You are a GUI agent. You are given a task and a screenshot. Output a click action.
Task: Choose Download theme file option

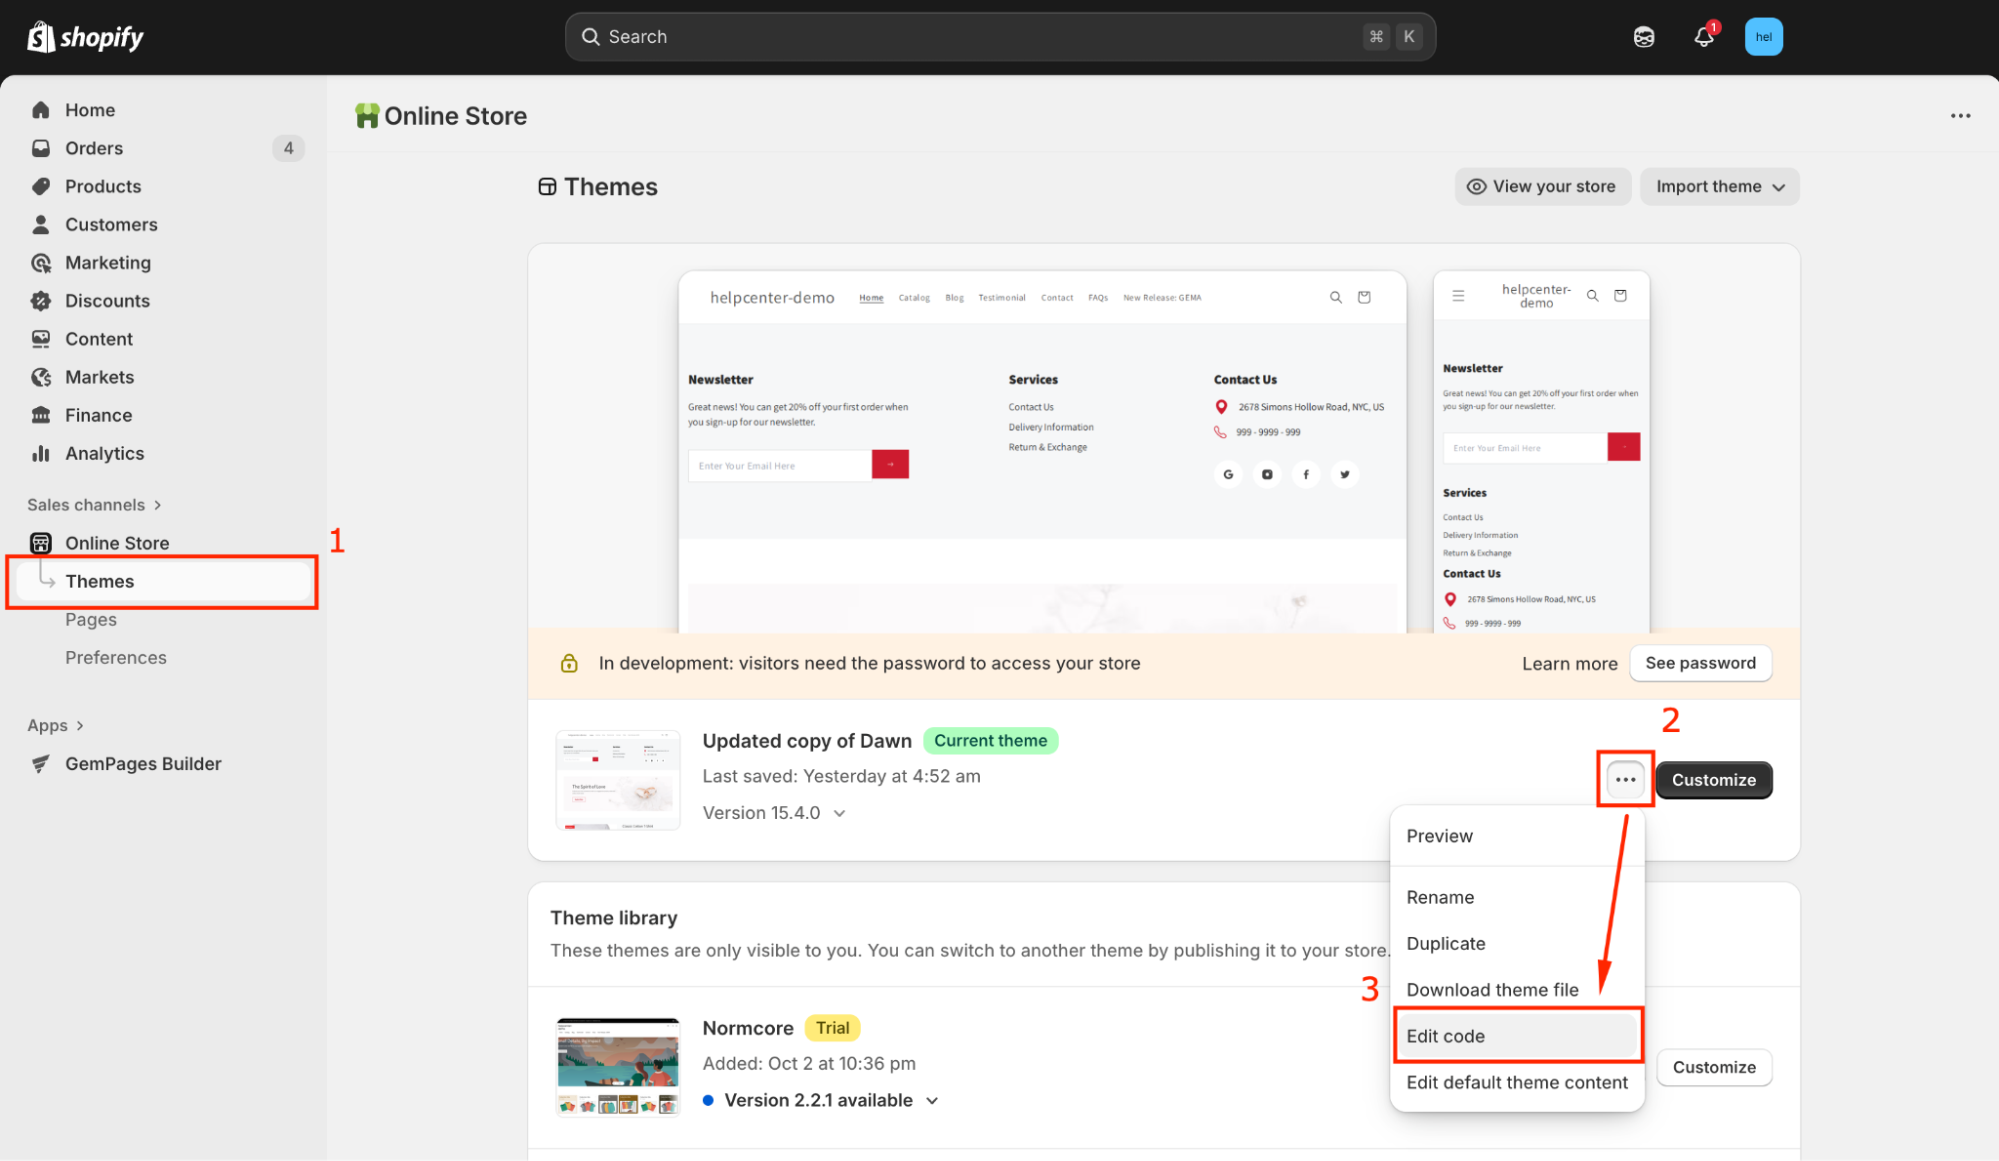pyautogui.click(x=1492, y=990)
